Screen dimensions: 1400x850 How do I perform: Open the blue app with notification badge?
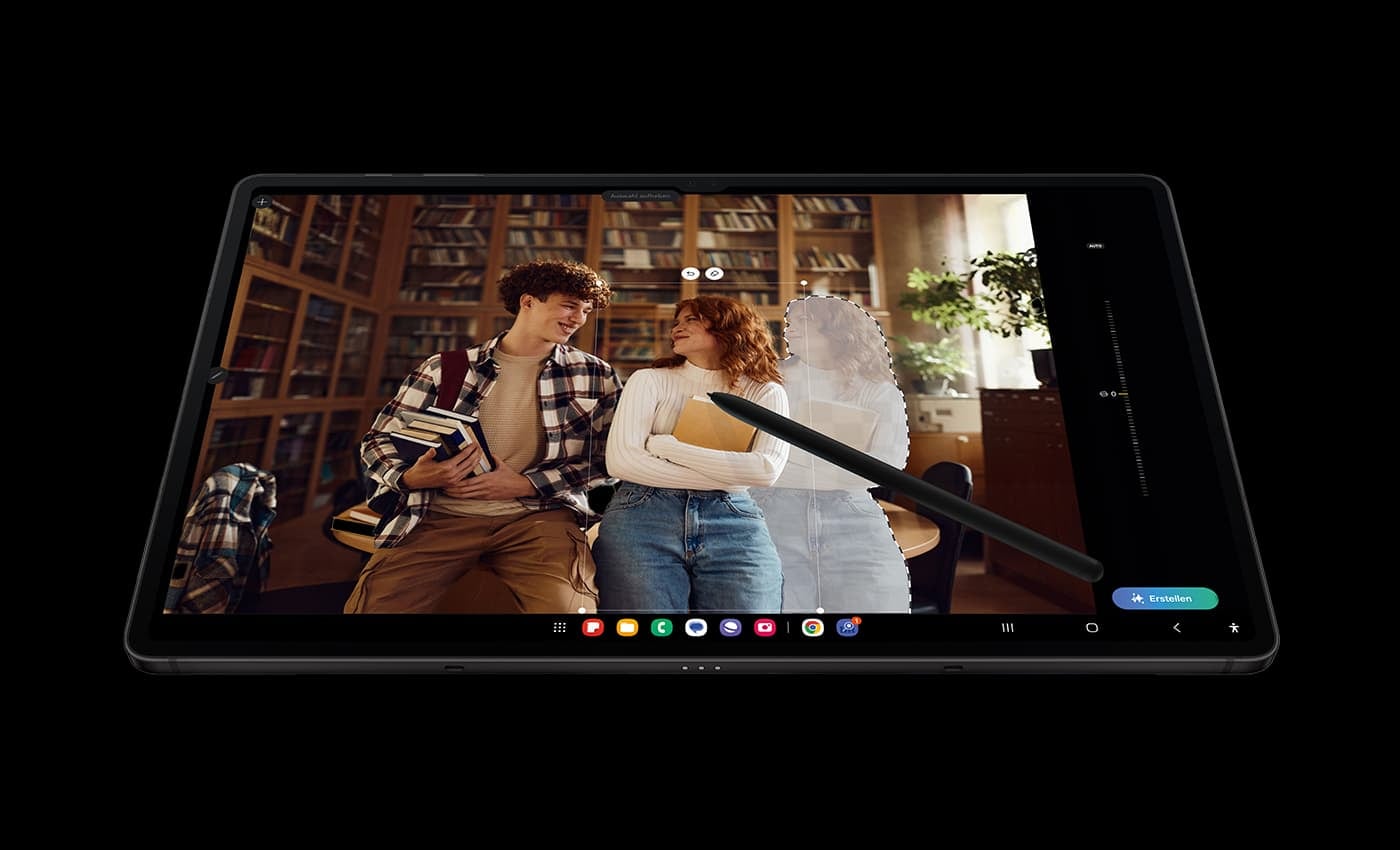(847, 628)
